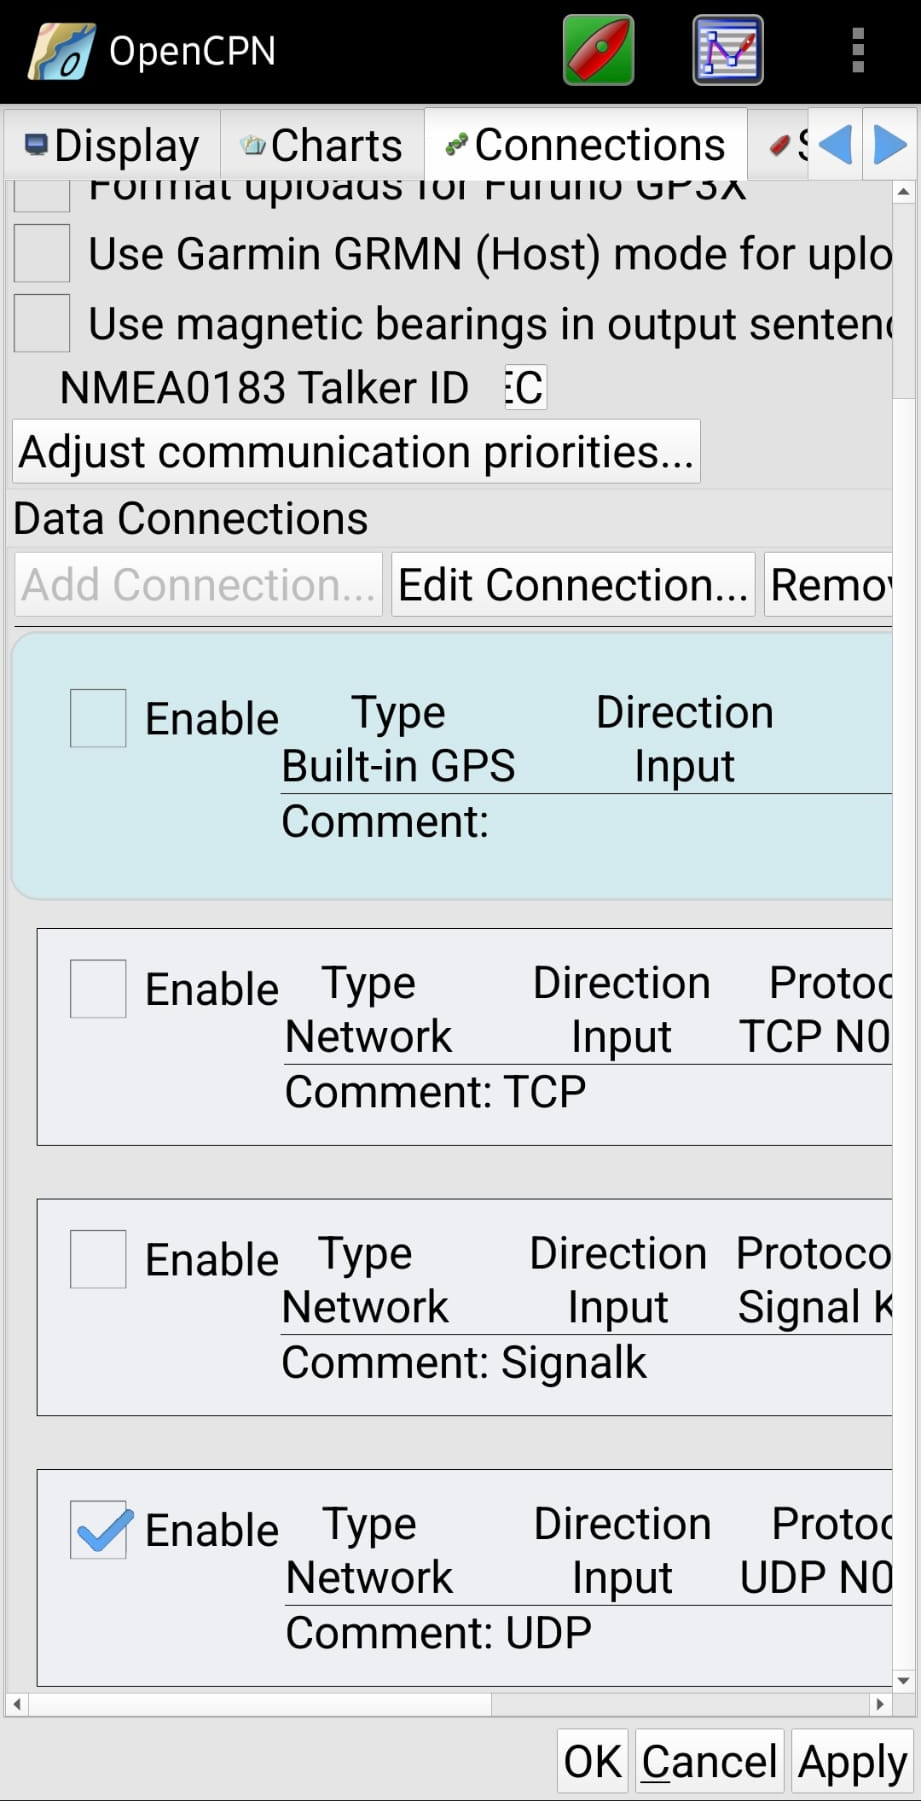Click the left blue tab scroll arrow
Image resolution: width=921 pixels, height=1801 pixels.
836,144
